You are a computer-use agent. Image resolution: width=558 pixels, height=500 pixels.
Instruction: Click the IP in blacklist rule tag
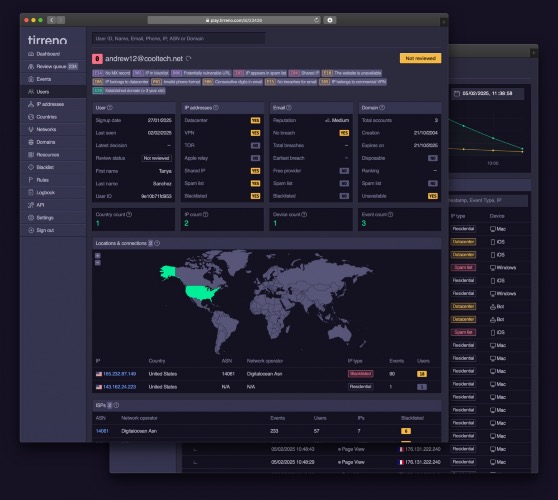pos(151,73)
